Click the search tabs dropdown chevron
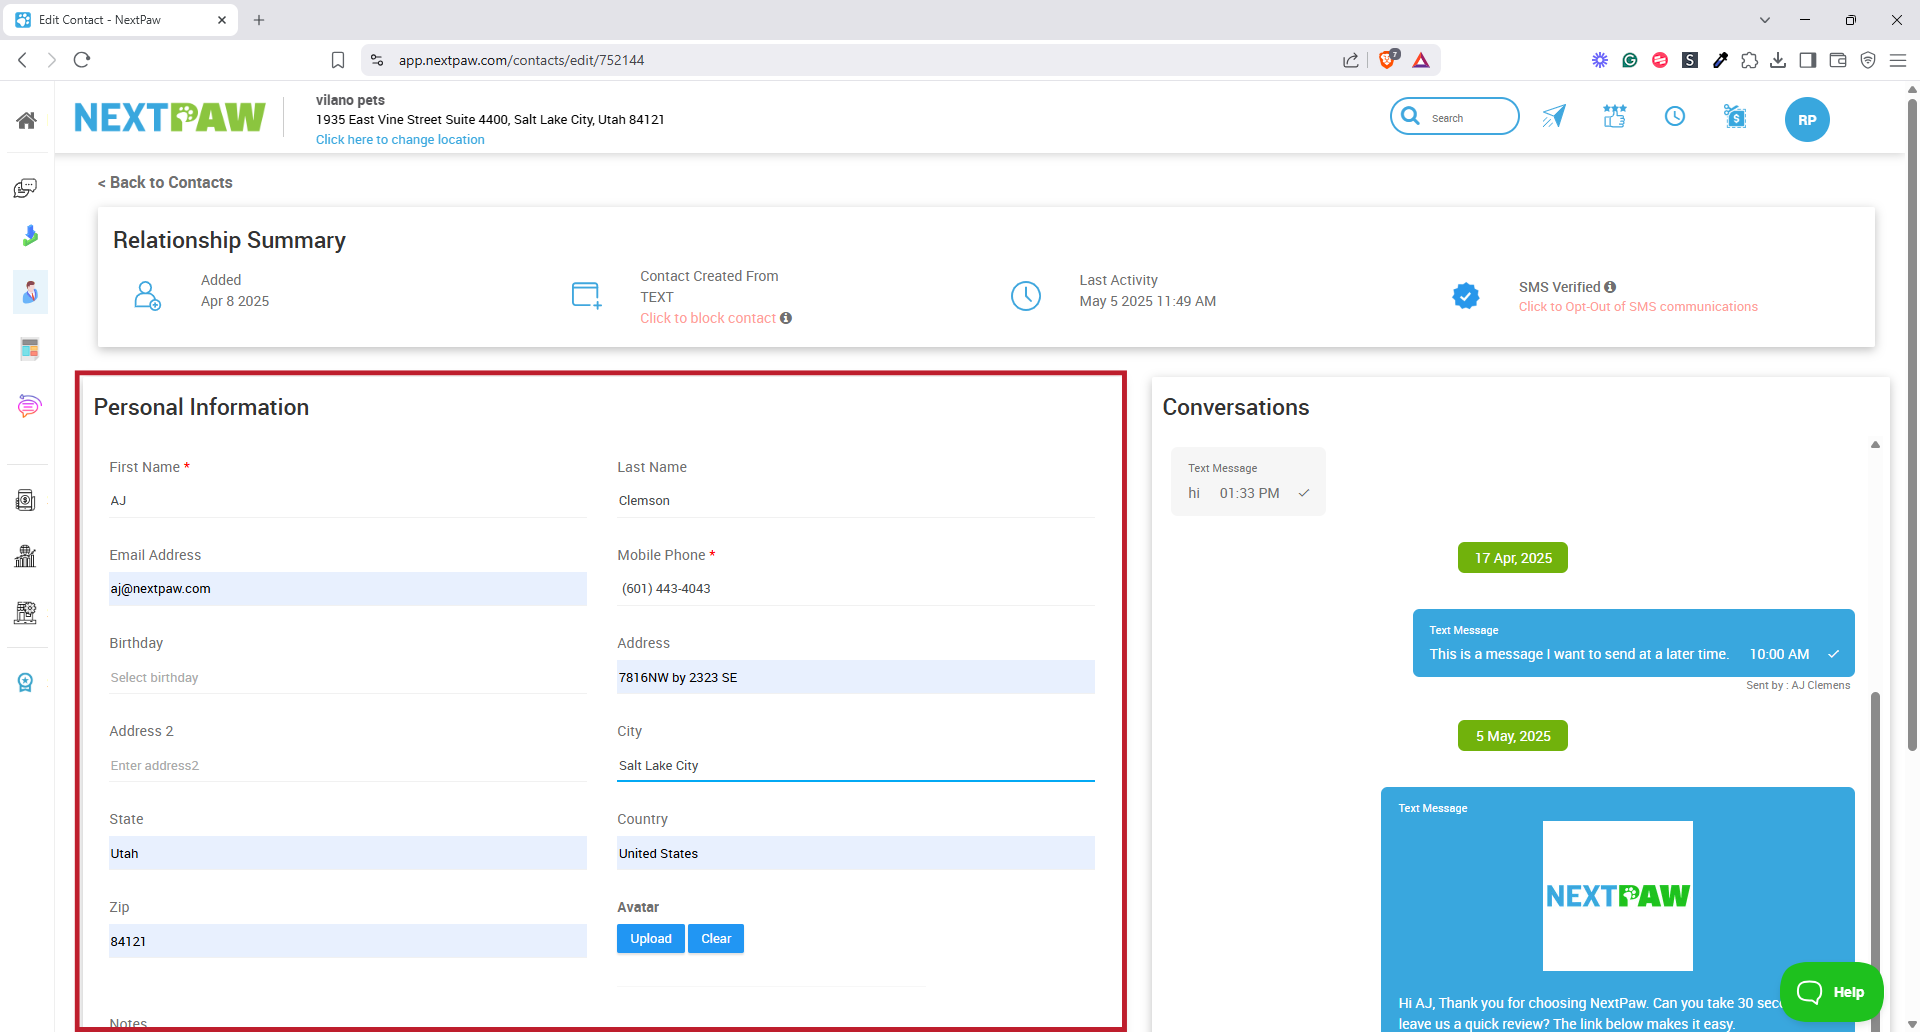Screen dimensions: 1920x1032 point(1765,20)
